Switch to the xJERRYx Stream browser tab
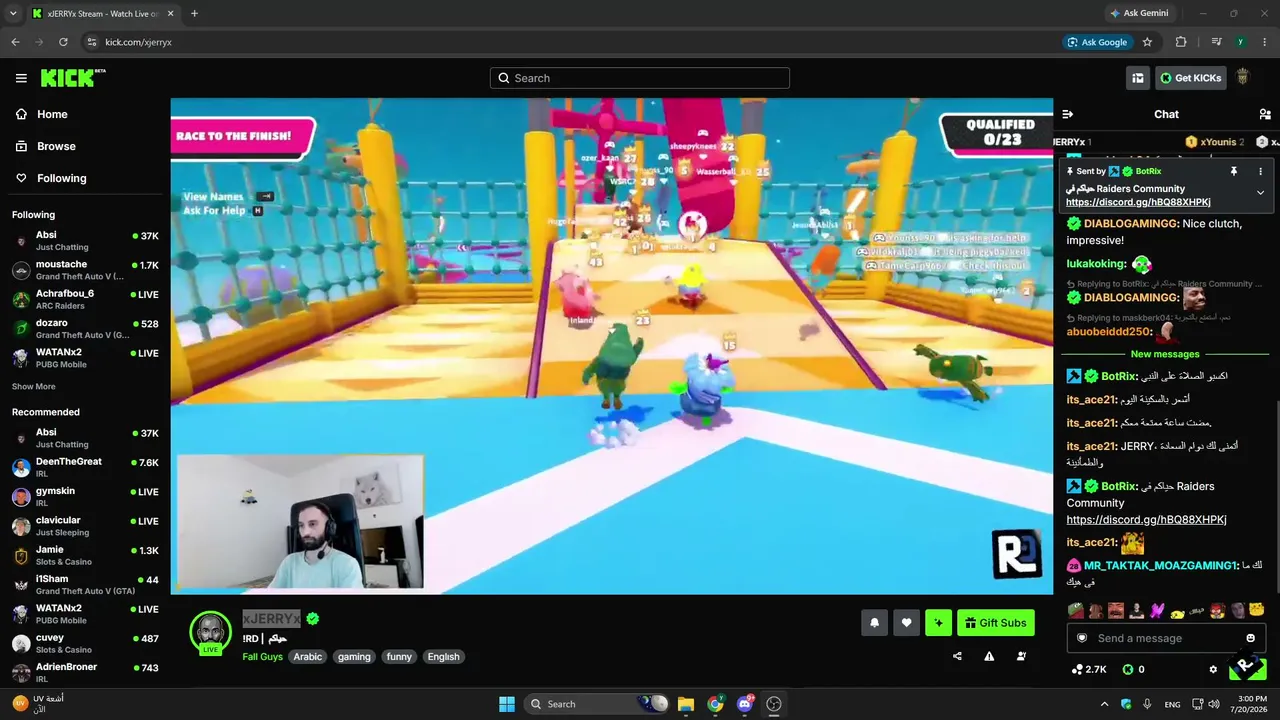This screenshot has height=720, width=1280. (104, 13)
